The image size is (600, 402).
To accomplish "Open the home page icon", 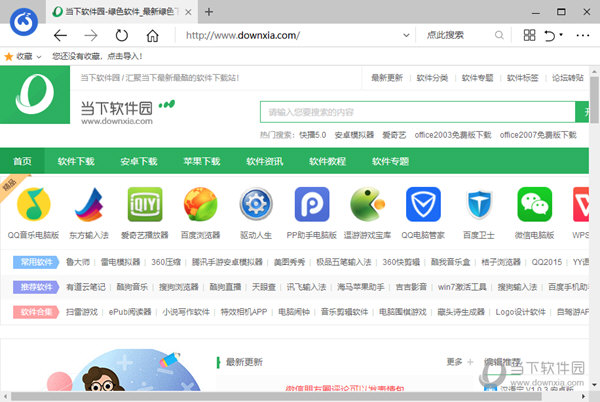I will [x=152, y=36].
